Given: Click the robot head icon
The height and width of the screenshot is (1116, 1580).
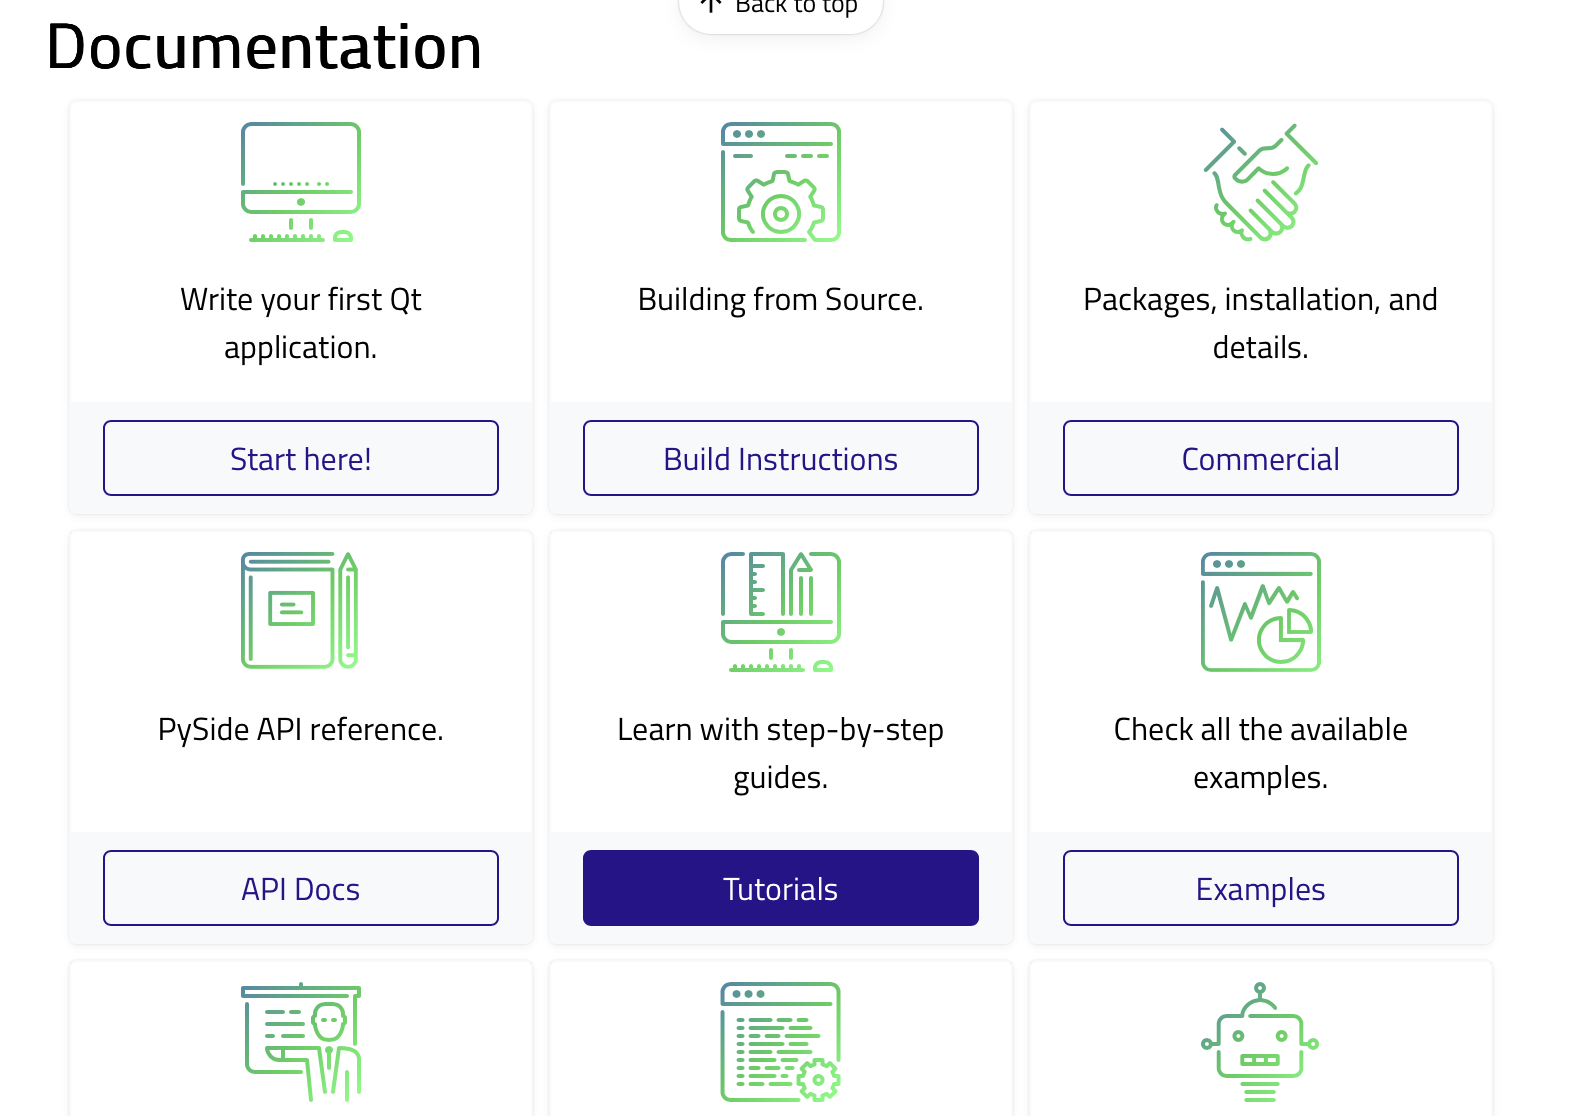Looking at the screenshot, I should (x=1260, y=1041).
